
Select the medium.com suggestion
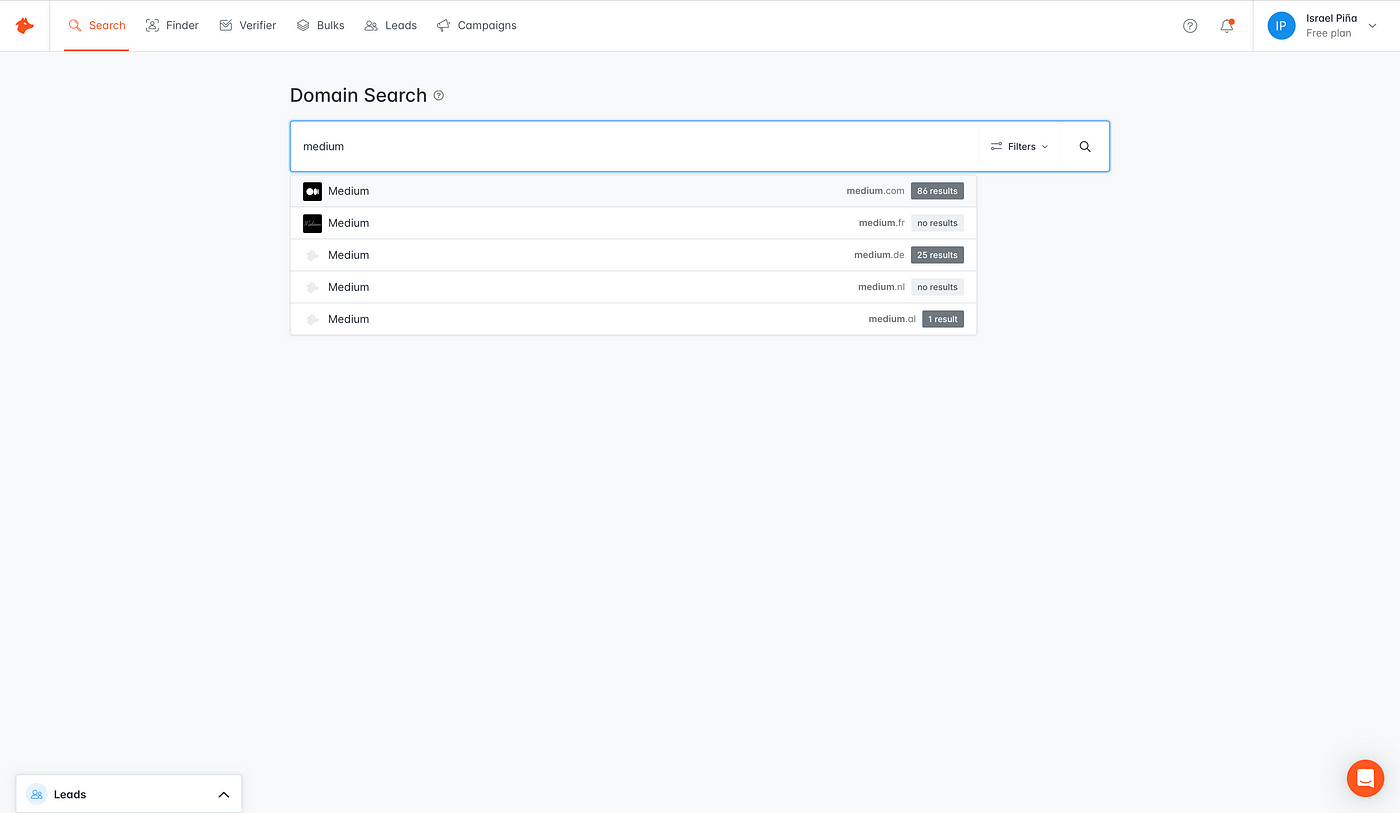coord(633,191)
